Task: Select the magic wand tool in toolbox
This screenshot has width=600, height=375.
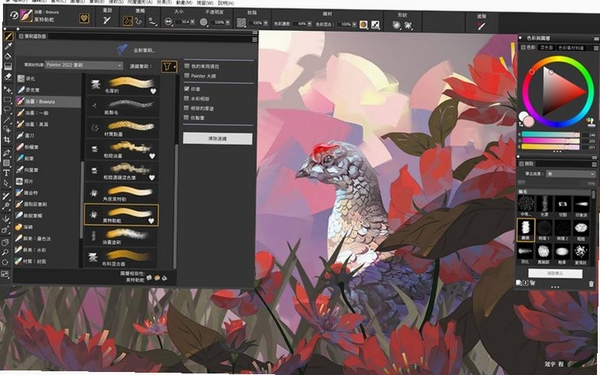Action: point(7,121)
